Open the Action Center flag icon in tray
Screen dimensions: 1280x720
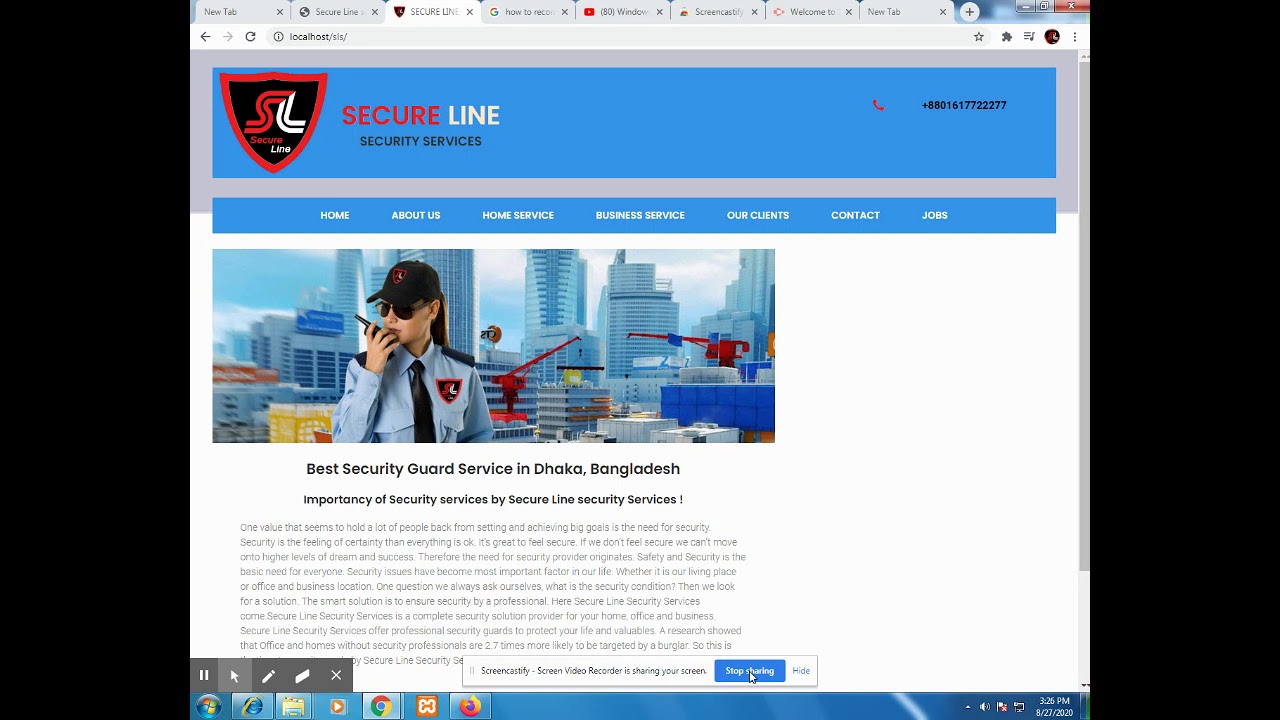tap(1002, 707)
